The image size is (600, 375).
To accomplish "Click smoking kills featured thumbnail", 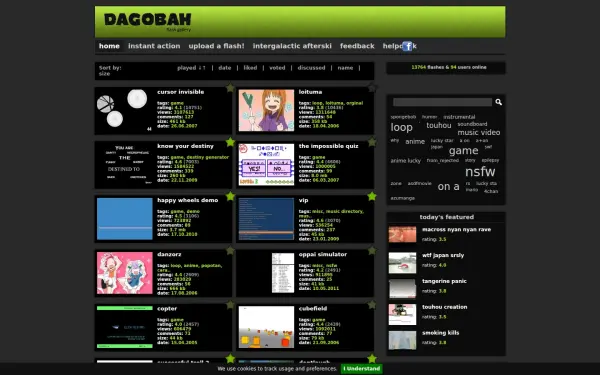I will (402, 340).
